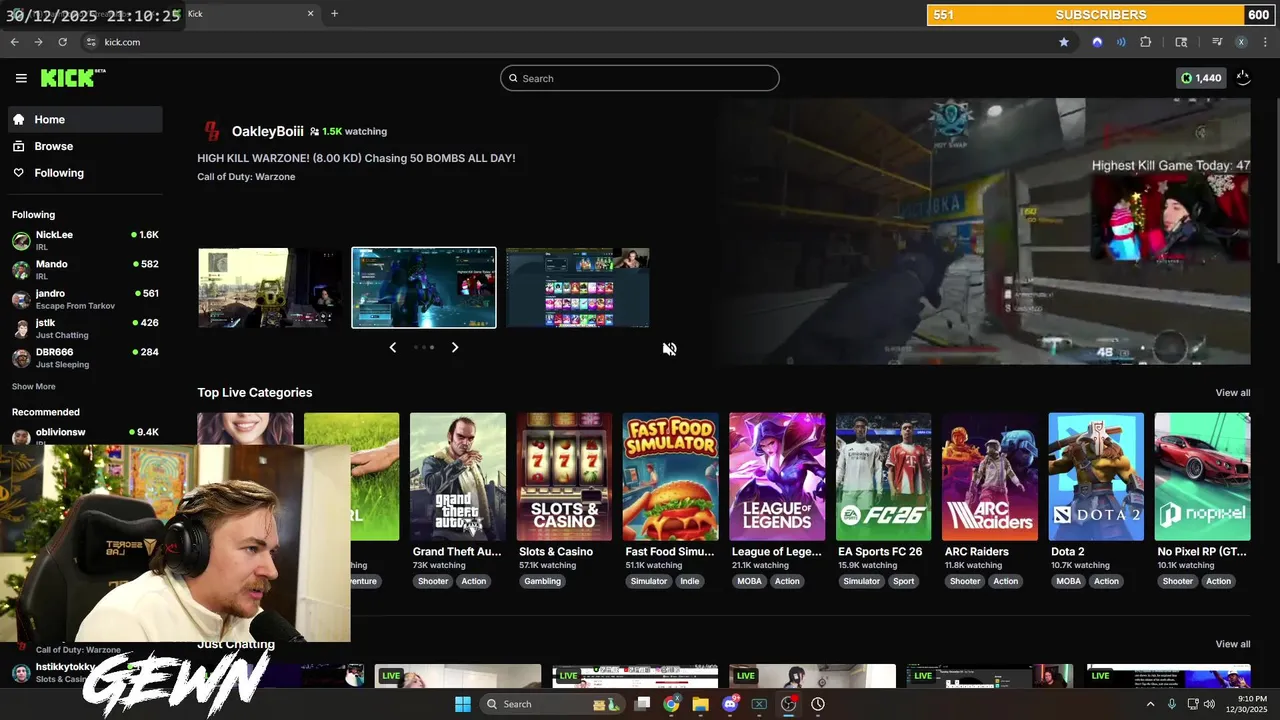Open the Grand Theft Auto category card
This screenshot has height=720, width=1280.
click(457, 477)
